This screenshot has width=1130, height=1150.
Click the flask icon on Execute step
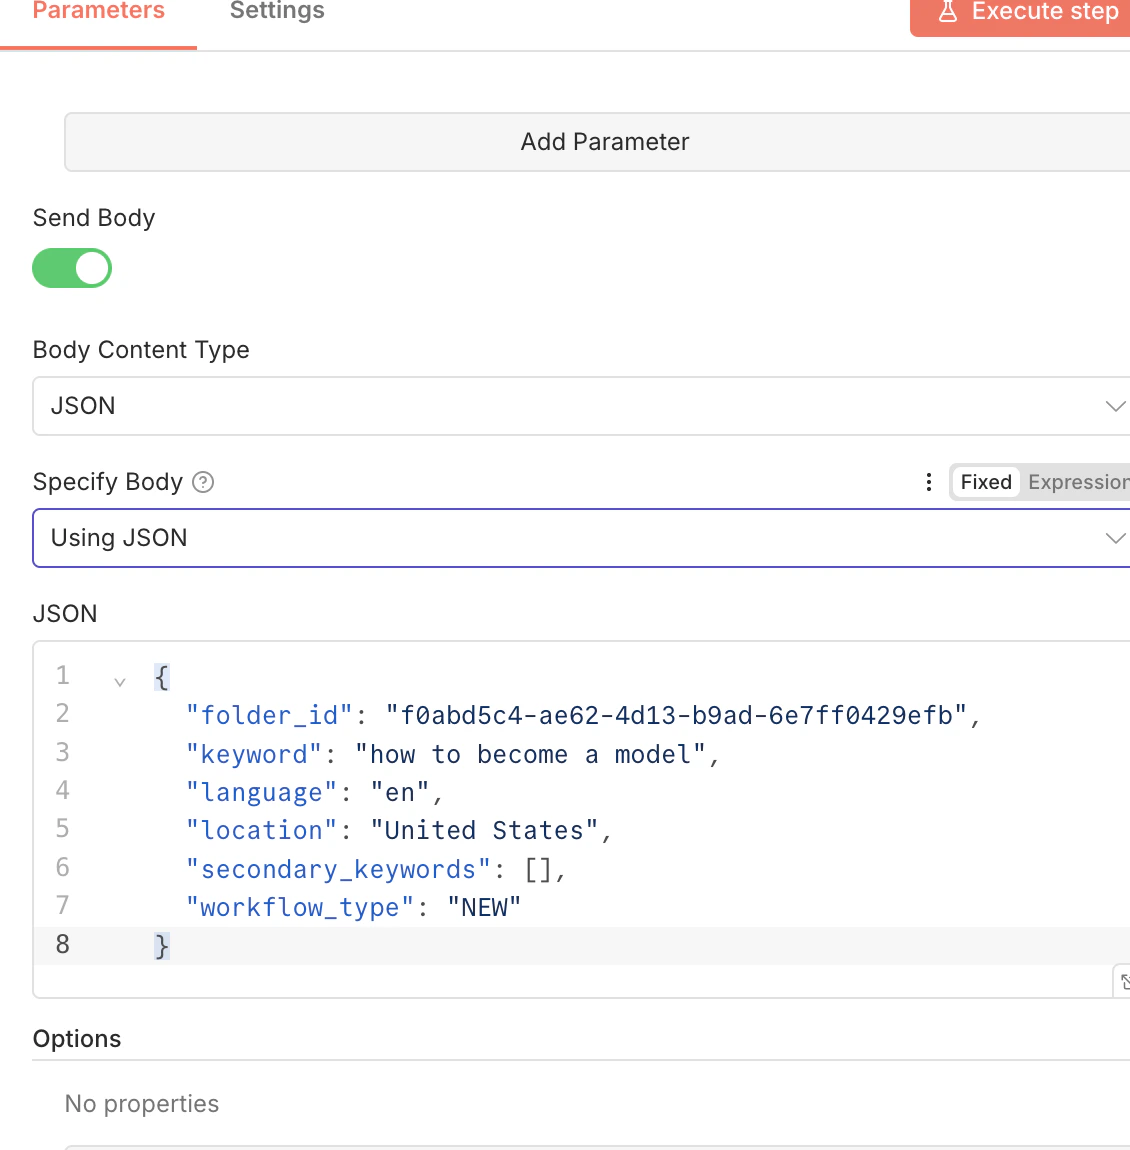click(947, 12)
